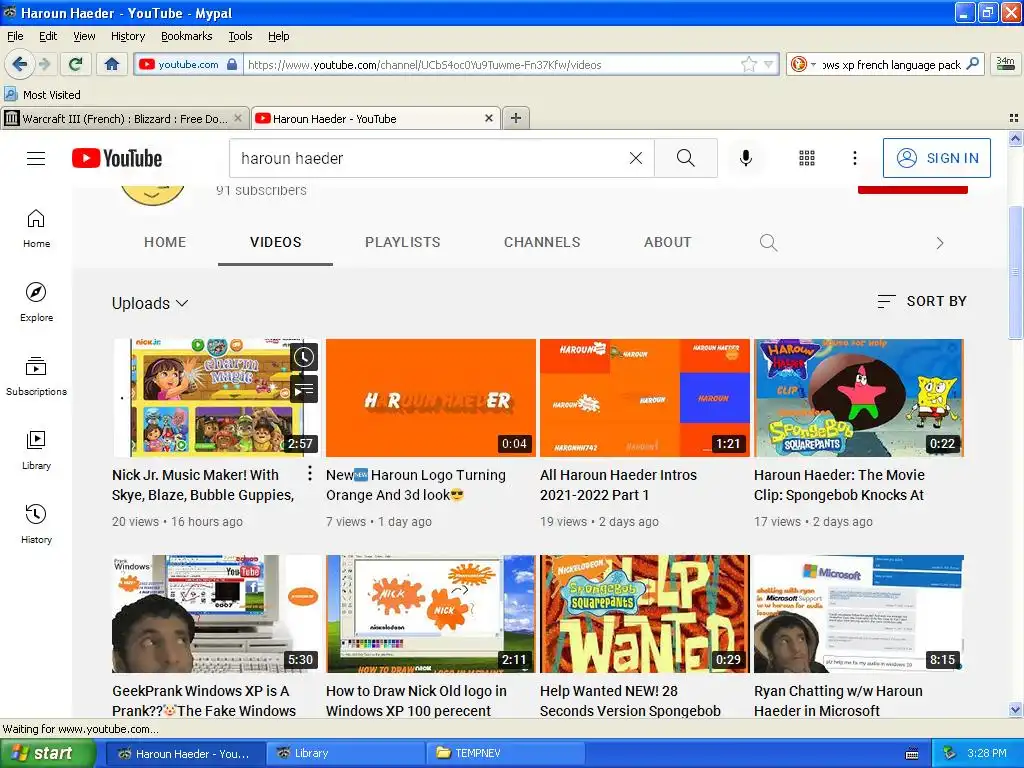The height and width of the screenshot is (768, 1024).
Task: Click the magnifier in browser search box
Action: 972,64
